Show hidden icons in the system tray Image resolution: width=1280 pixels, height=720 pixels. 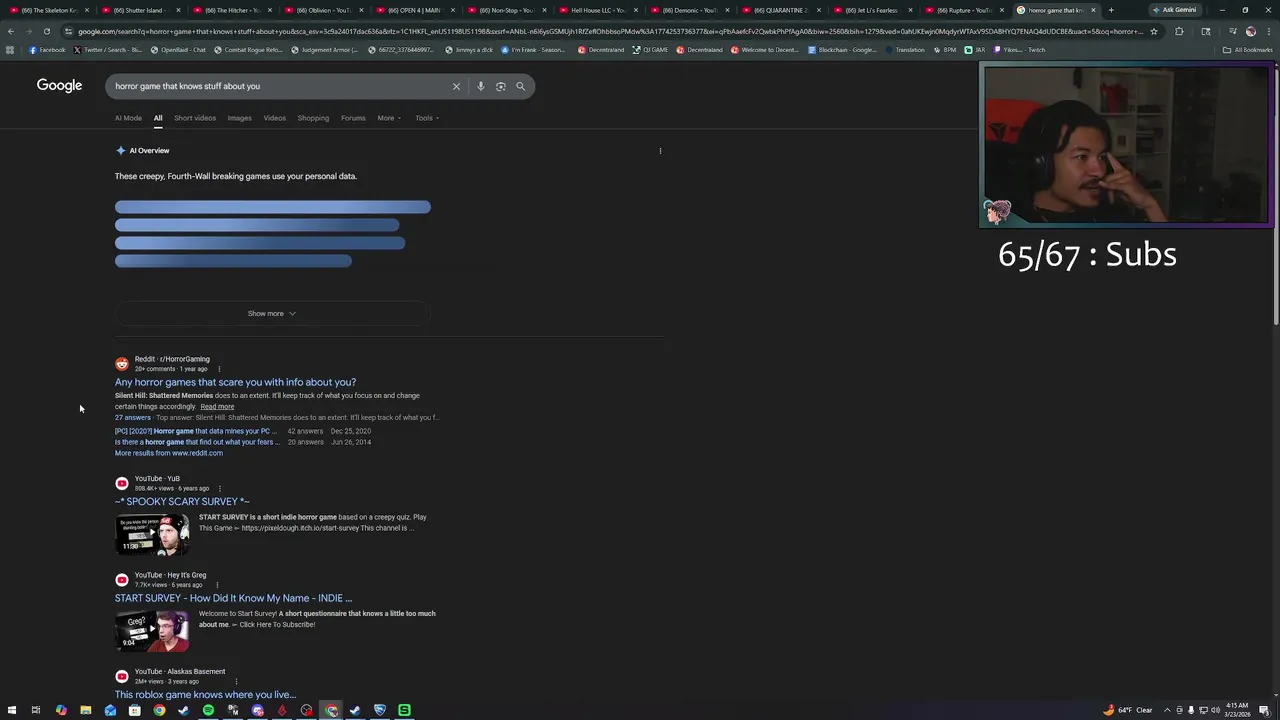click(1166, 710)
